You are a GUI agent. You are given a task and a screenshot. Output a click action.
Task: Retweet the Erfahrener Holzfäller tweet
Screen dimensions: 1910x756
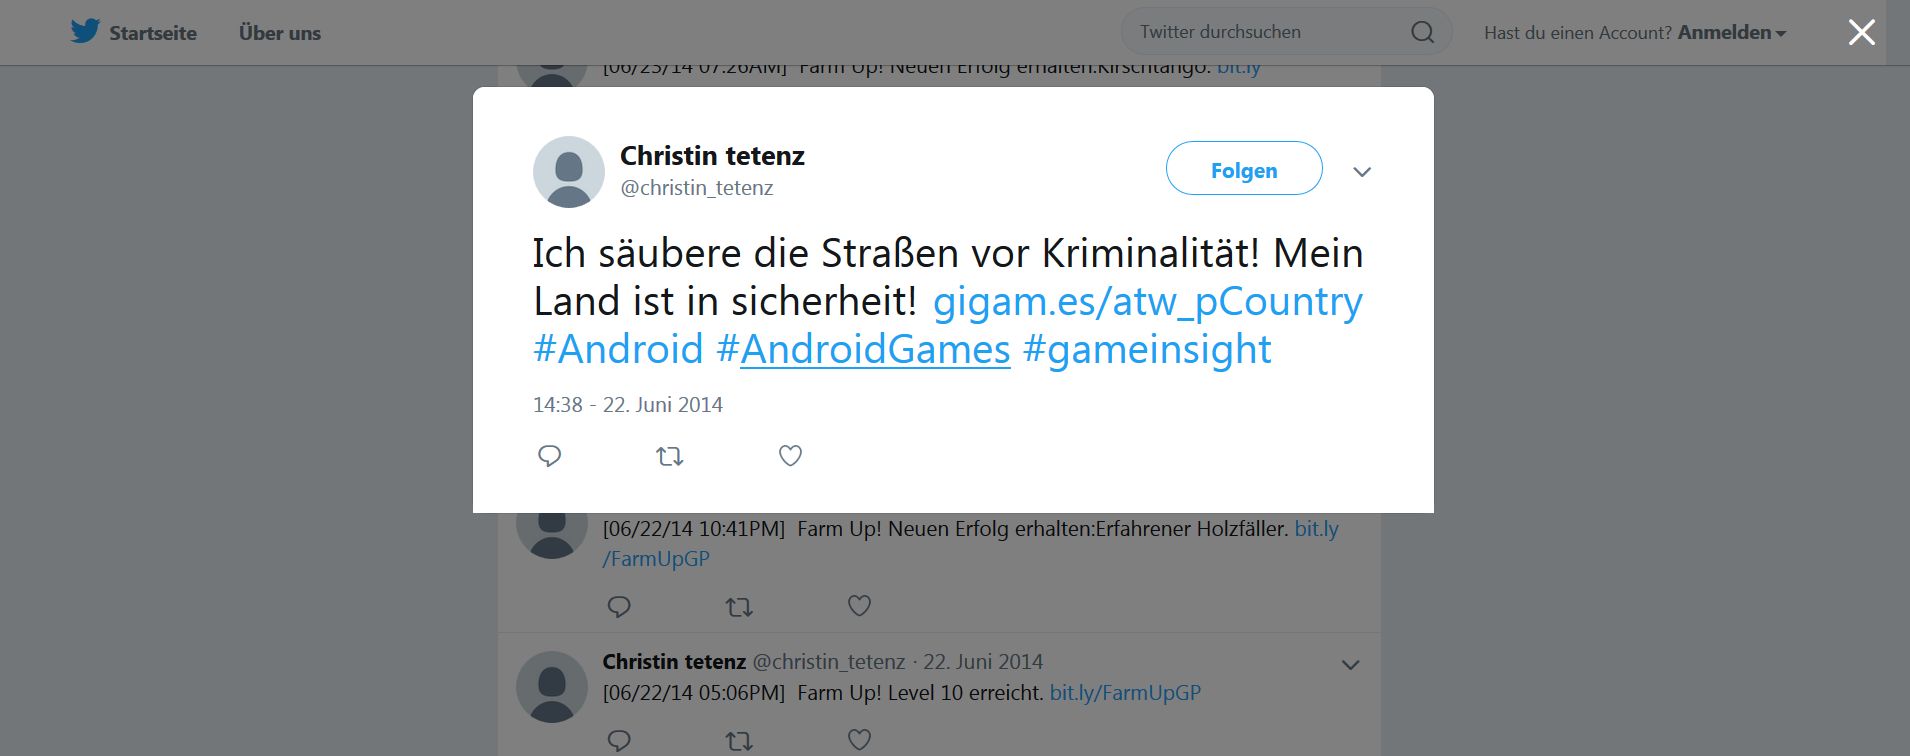click(x=739, y=606)
